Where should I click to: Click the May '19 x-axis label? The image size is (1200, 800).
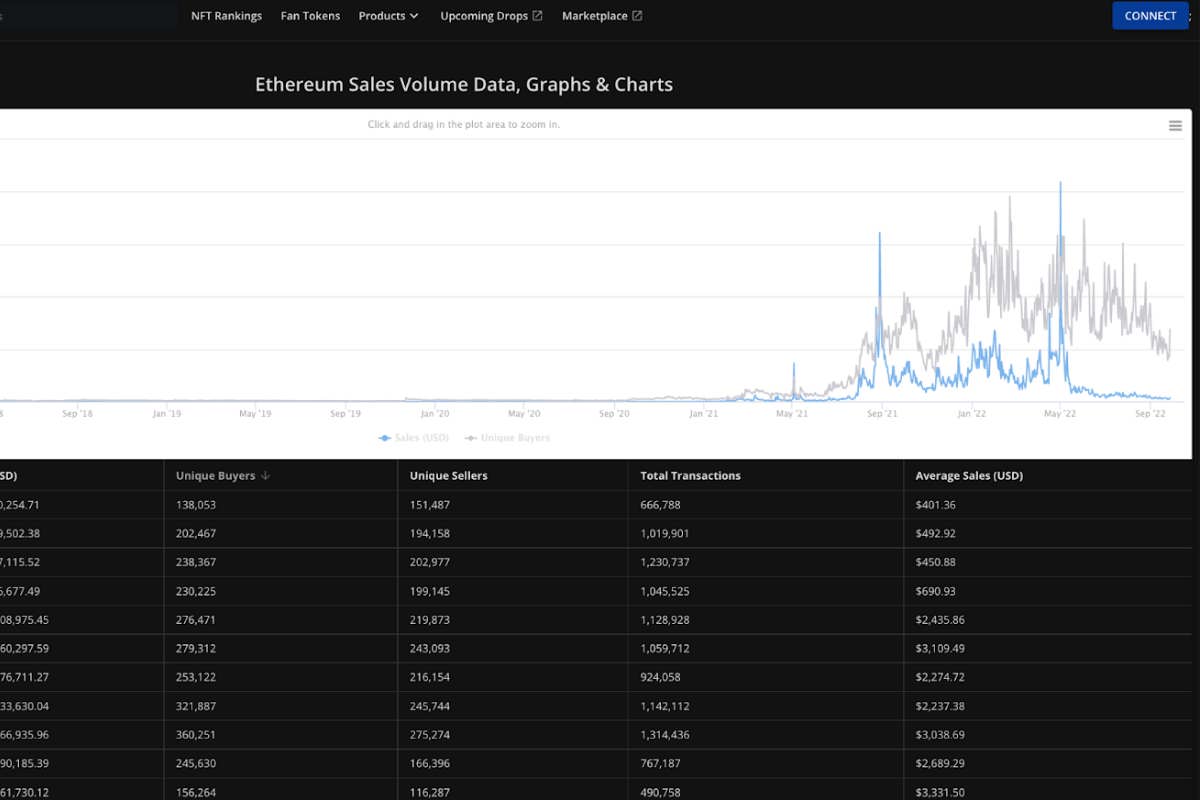[256, 413]
